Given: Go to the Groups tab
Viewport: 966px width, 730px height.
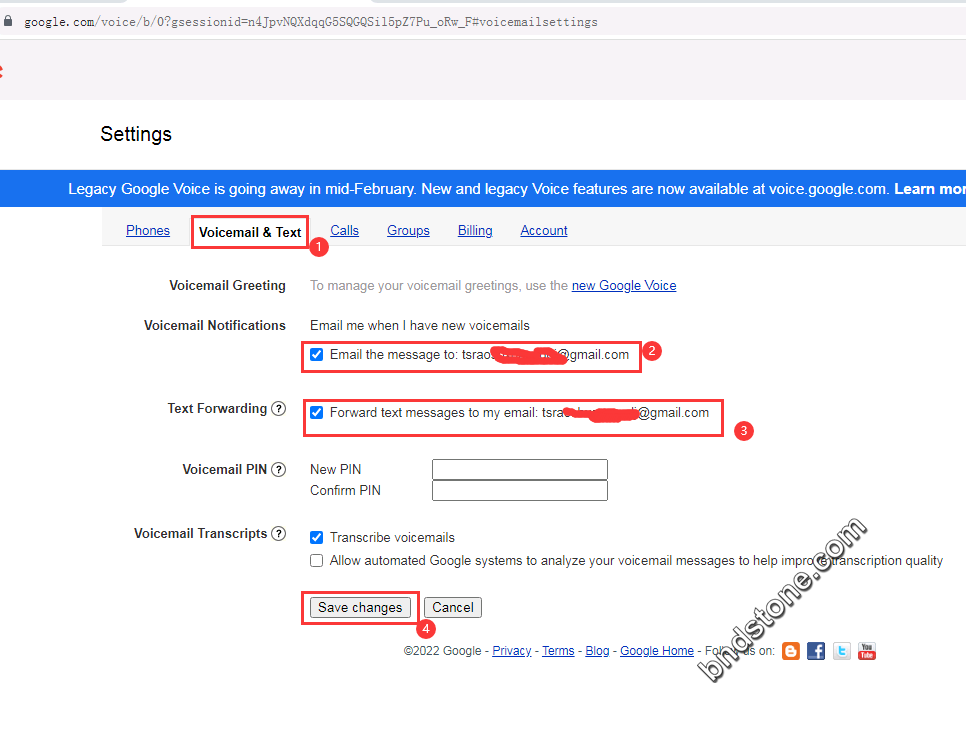Looking at the screenshot, I should [408, 230].
